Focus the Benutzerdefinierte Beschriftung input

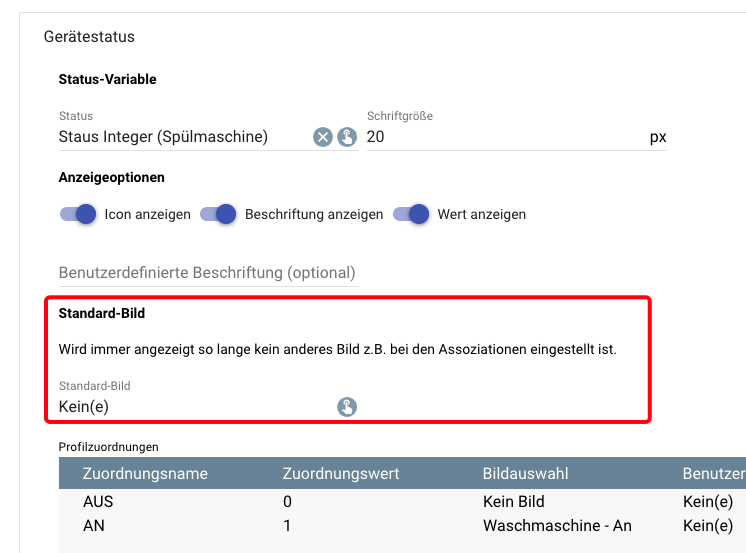tap(207, 273)
